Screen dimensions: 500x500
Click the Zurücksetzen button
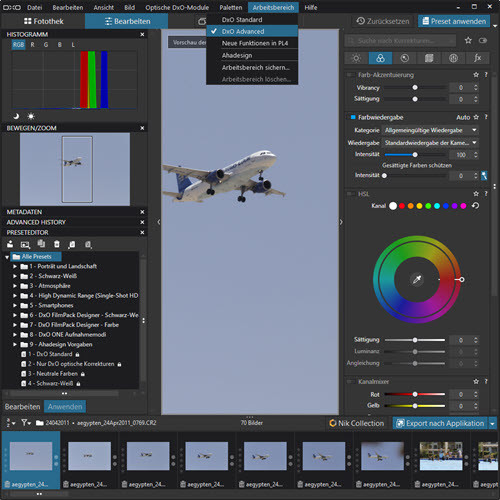[x=383, y=21]
